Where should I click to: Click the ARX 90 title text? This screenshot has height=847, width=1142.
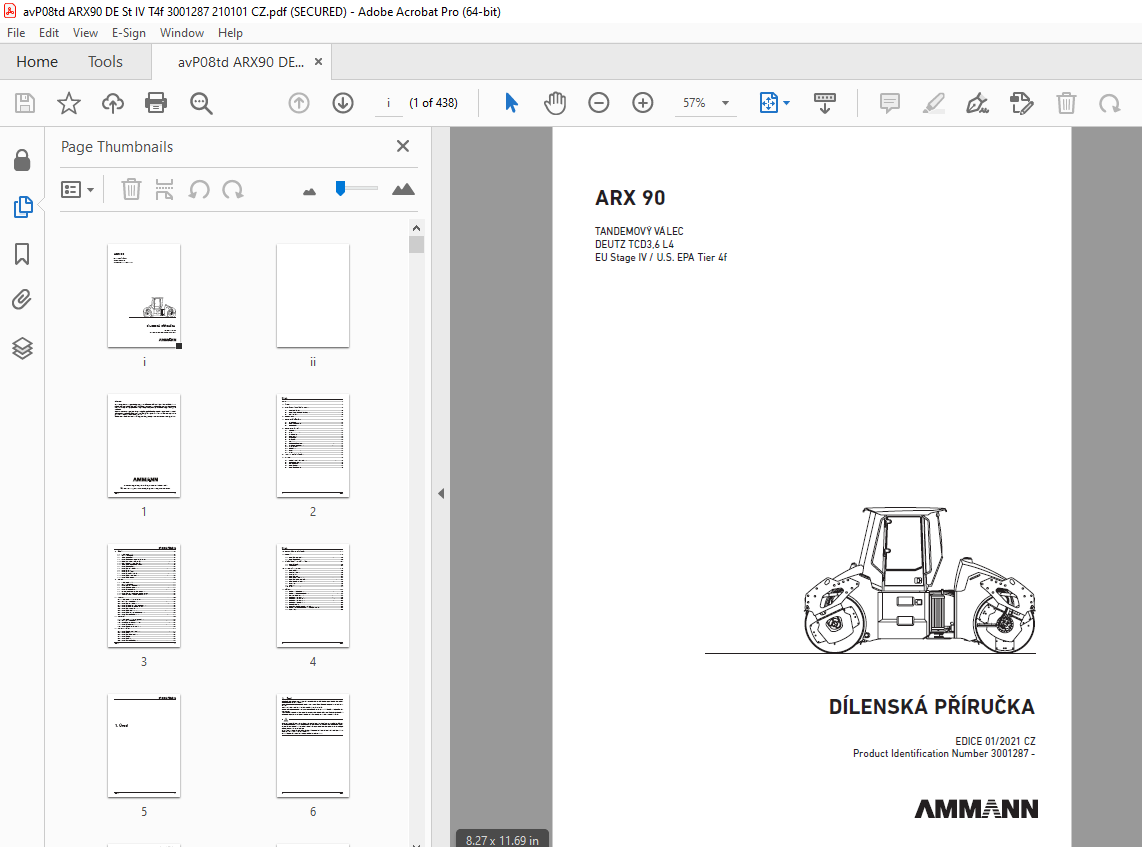tap(630, 198)
